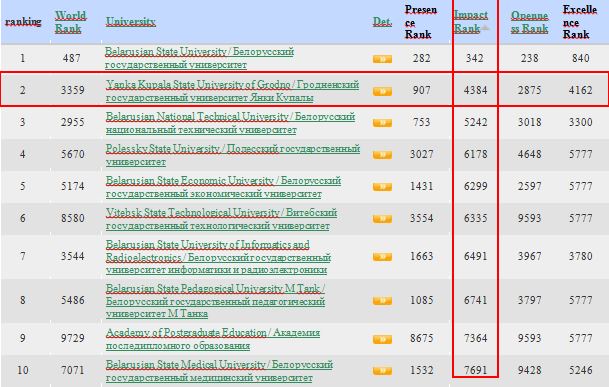The width and height of the screenshot is (609, 387).
Task: Select excellence rank value 5246
Action: [x=581, y=370]
